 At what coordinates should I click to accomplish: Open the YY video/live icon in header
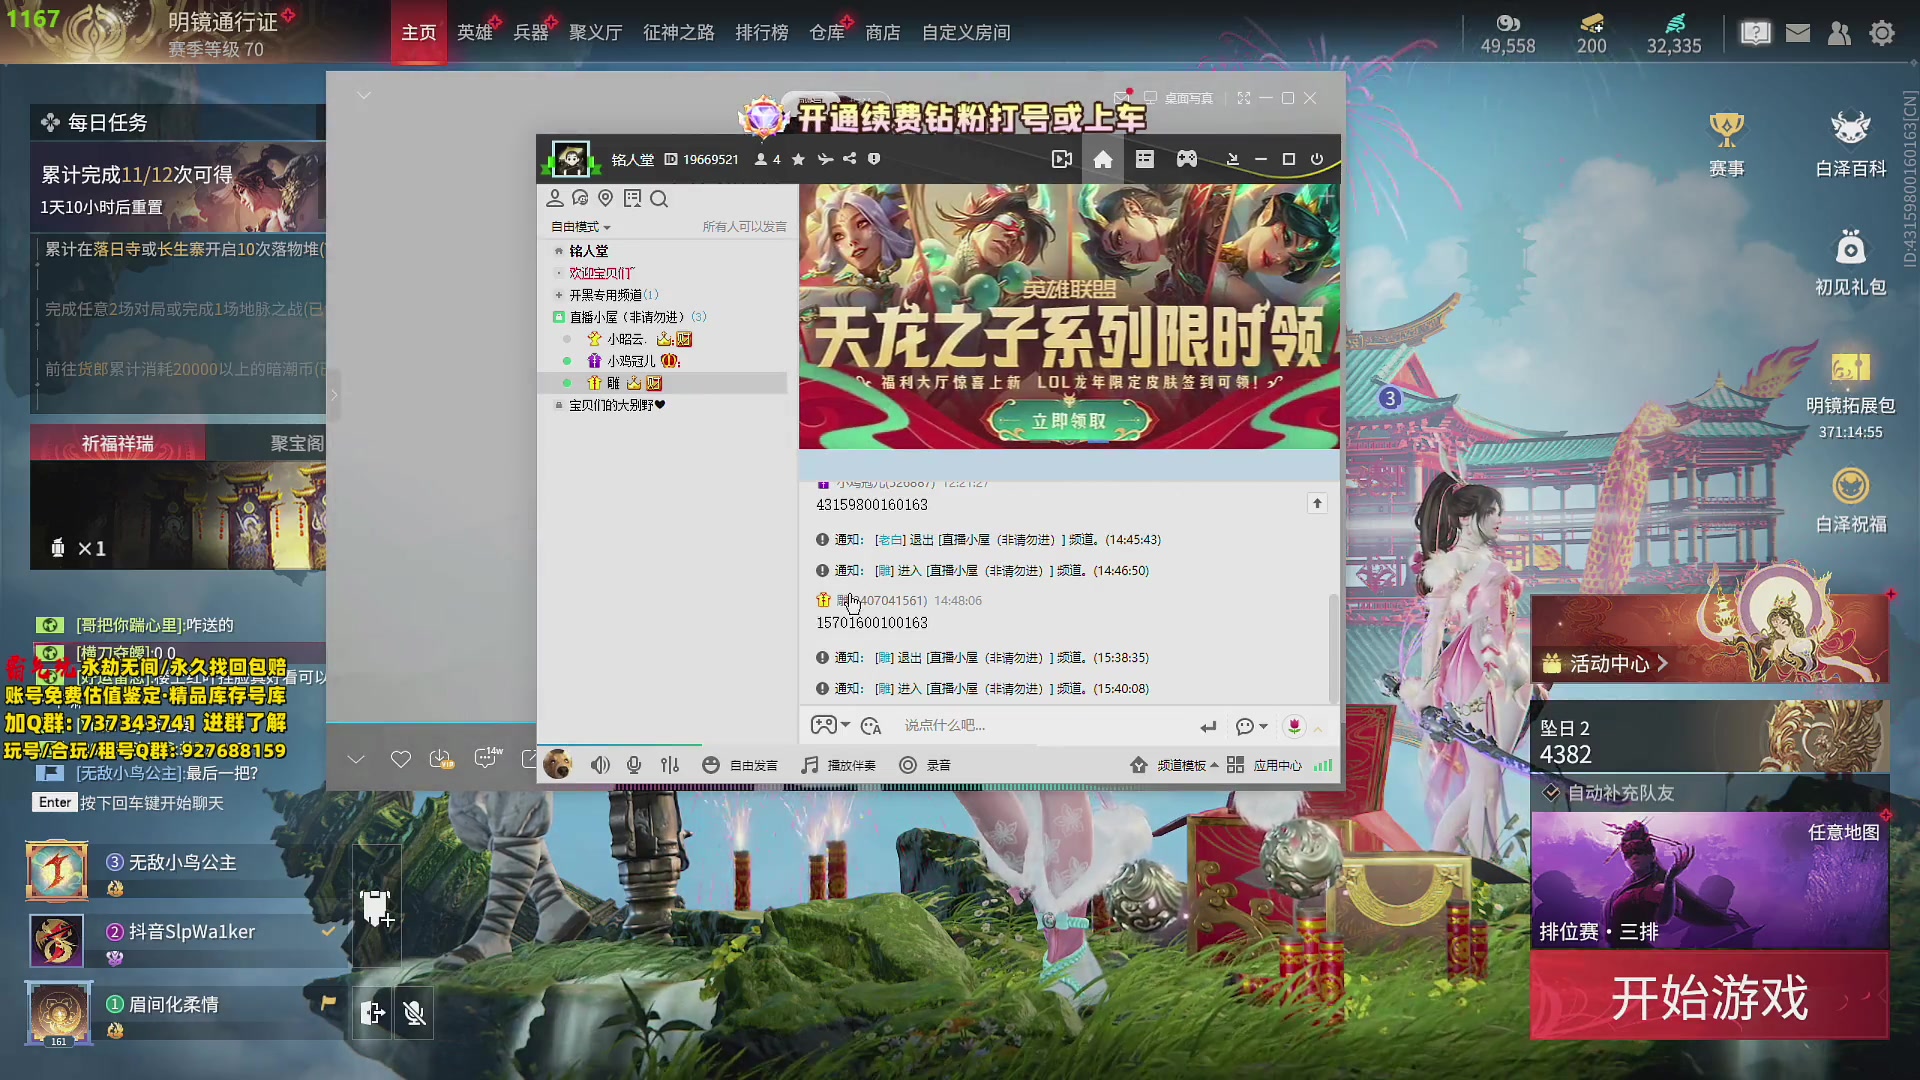pyautogui.click(x=1062, y=160)
